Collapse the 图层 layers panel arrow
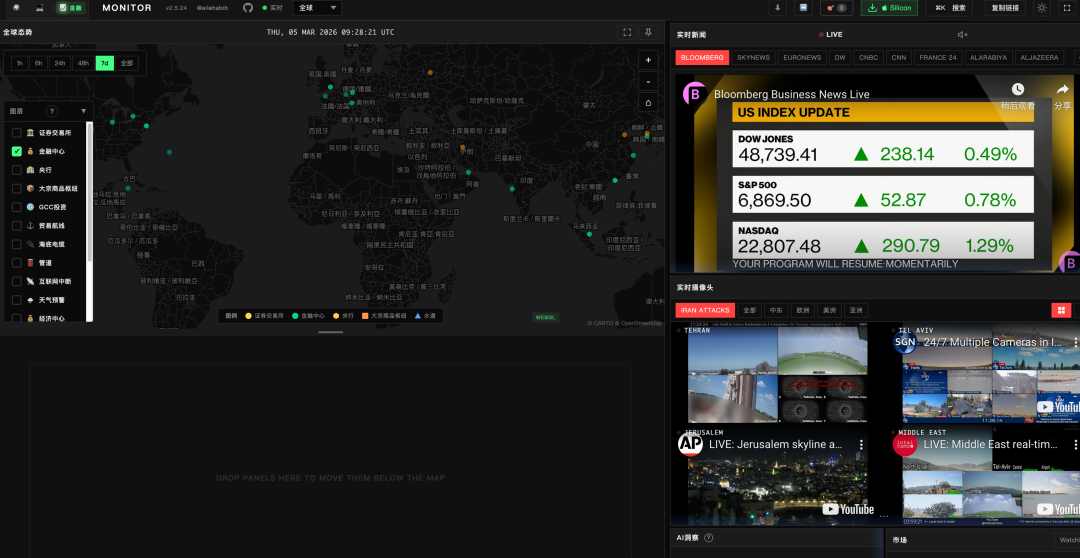1080x558 pixels. pyautogui.click(x=84, y=111)
